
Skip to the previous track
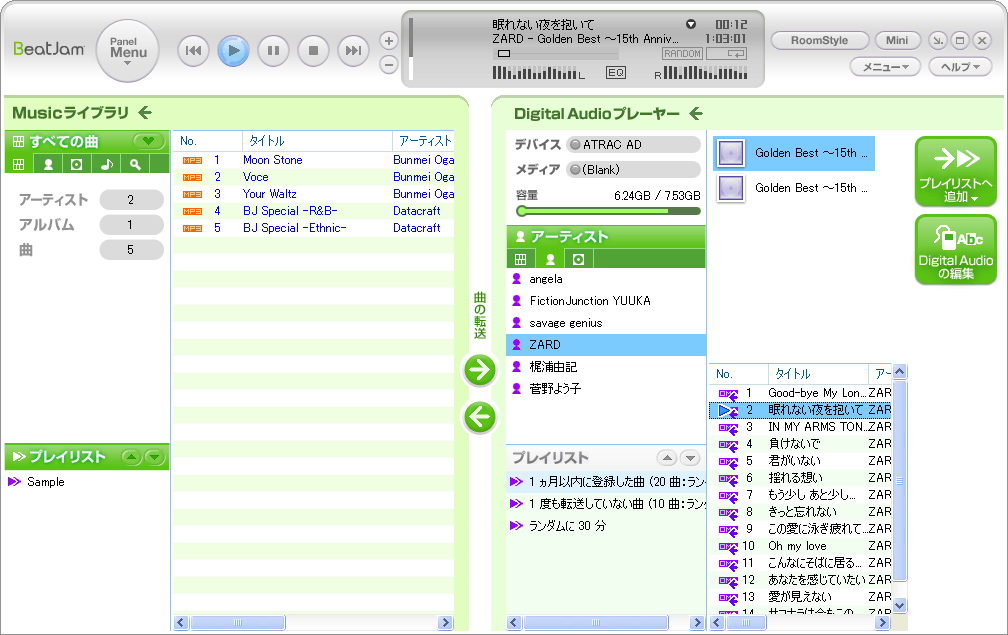(x=193, y=51)
